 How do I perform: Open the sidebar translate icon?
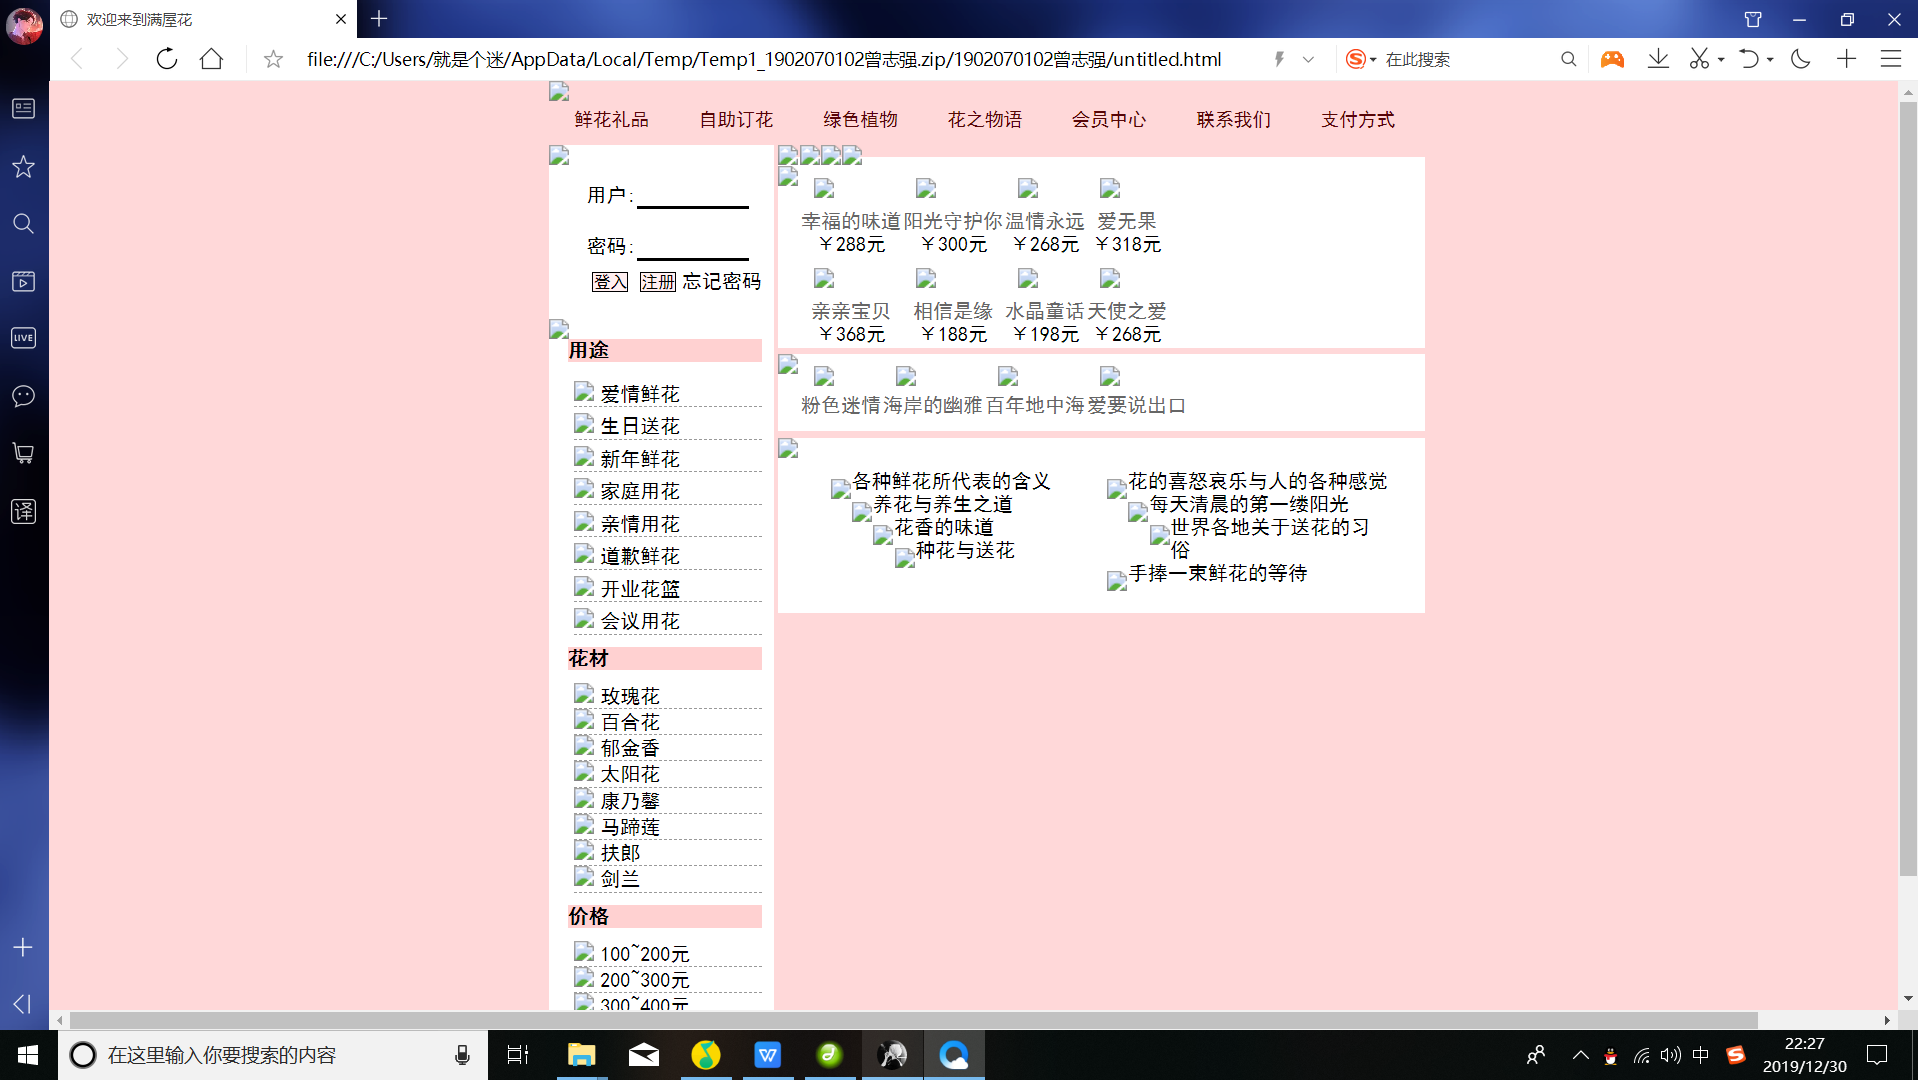23,511
